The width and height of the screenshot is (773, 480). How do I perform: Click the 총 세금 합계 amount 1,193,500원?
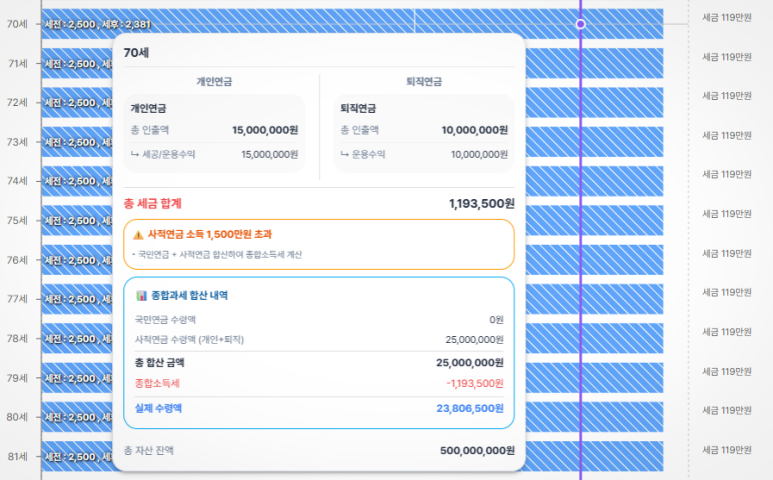click(x=482, y=203)
